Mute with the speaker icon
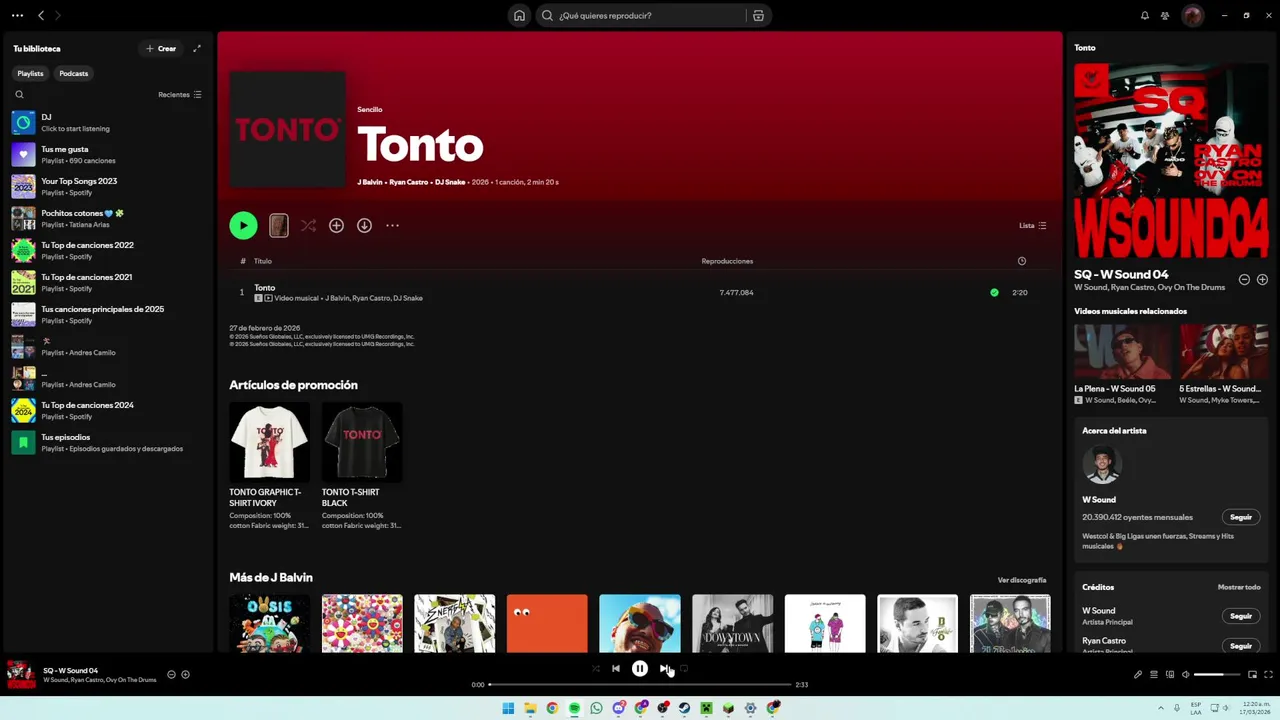The image size is (1280, 720). point(1186,674)
